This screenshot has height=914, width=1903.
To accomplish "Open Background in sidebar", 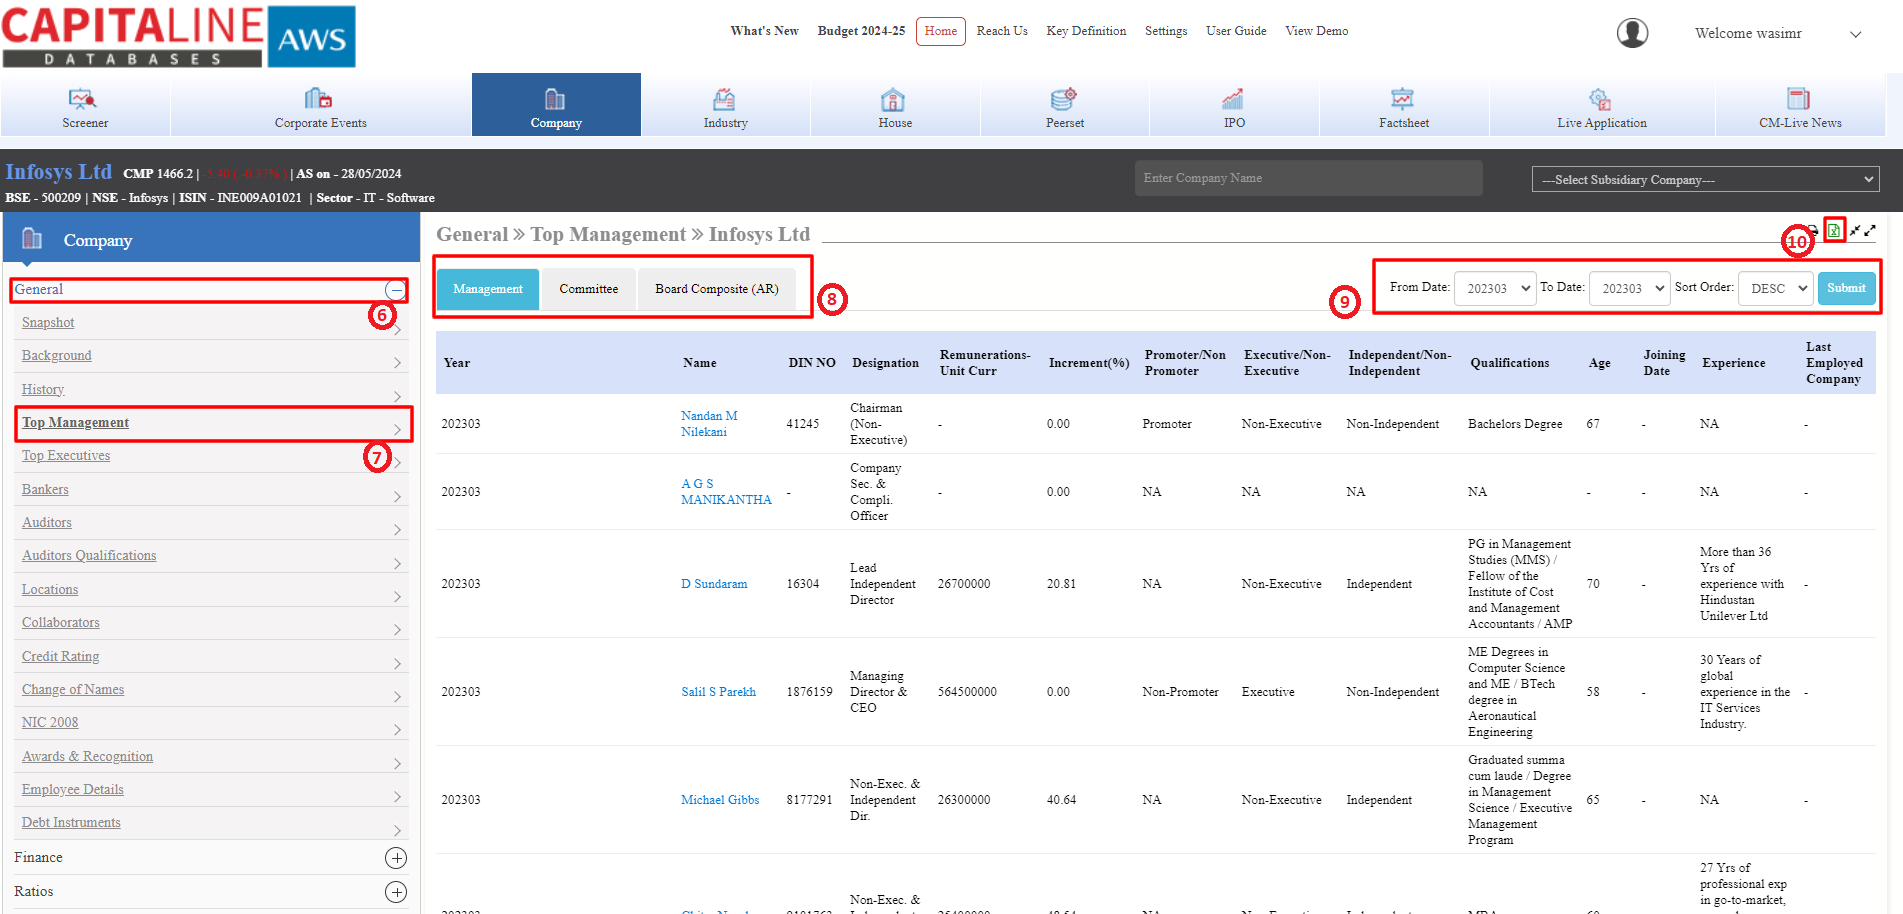I will [x=57, y=356].
